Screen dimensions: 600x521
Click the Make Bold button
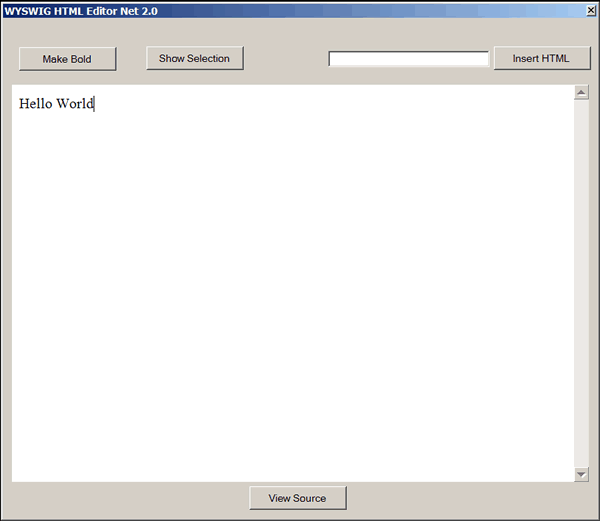coord(67,59)
